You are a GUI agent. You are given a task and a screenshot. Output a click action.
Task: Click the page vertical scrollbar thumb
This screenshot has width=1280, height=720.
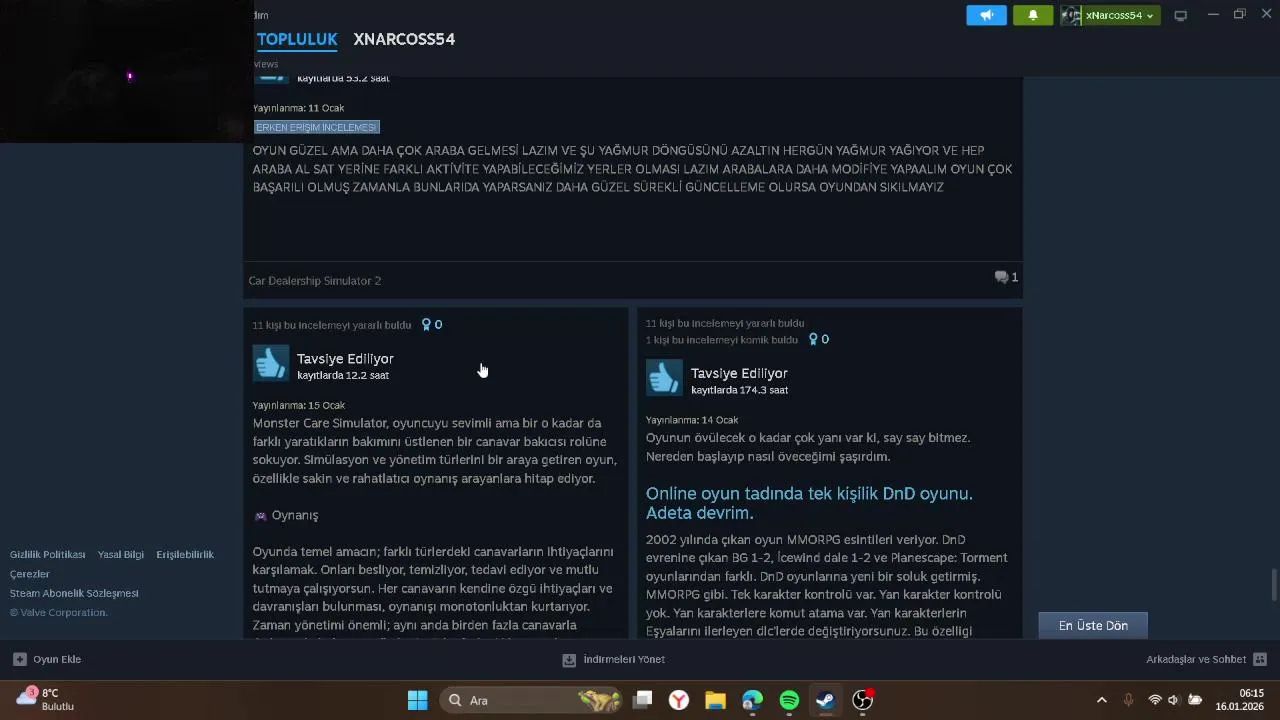1274,585
